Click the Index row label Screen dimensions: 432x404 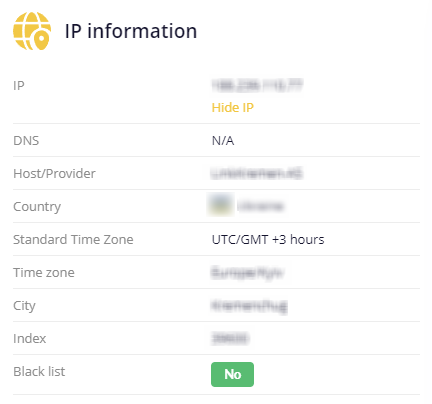[30, 339]
